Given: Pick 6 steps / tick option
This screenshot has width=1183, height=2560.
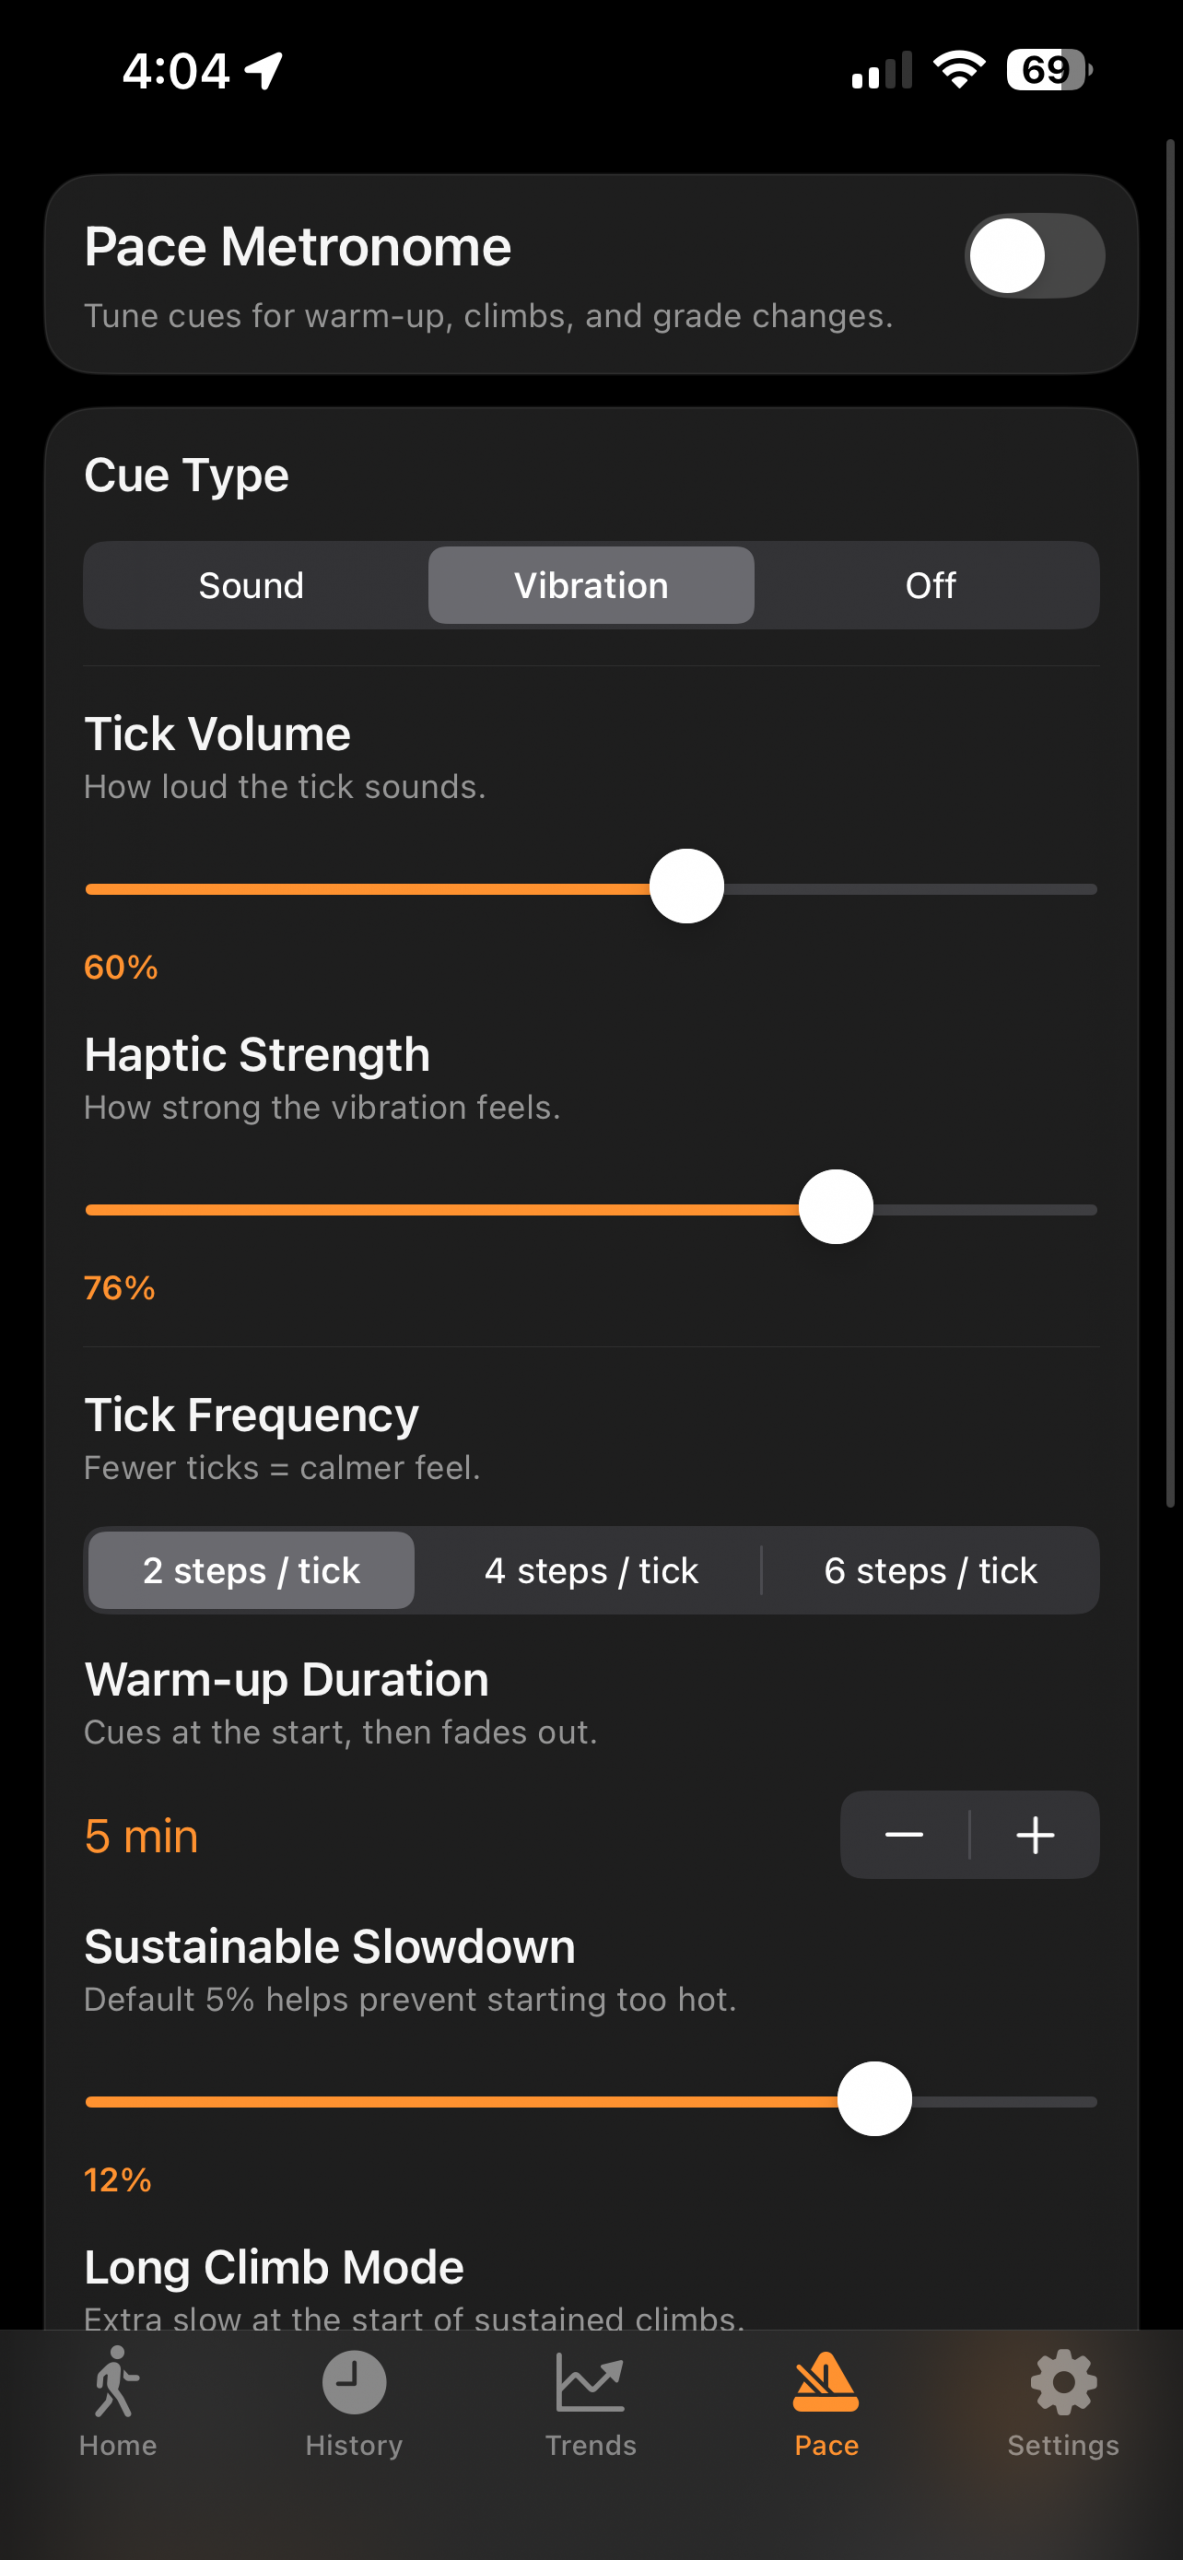Looking at the screenshot, I should pos(930,1571).
